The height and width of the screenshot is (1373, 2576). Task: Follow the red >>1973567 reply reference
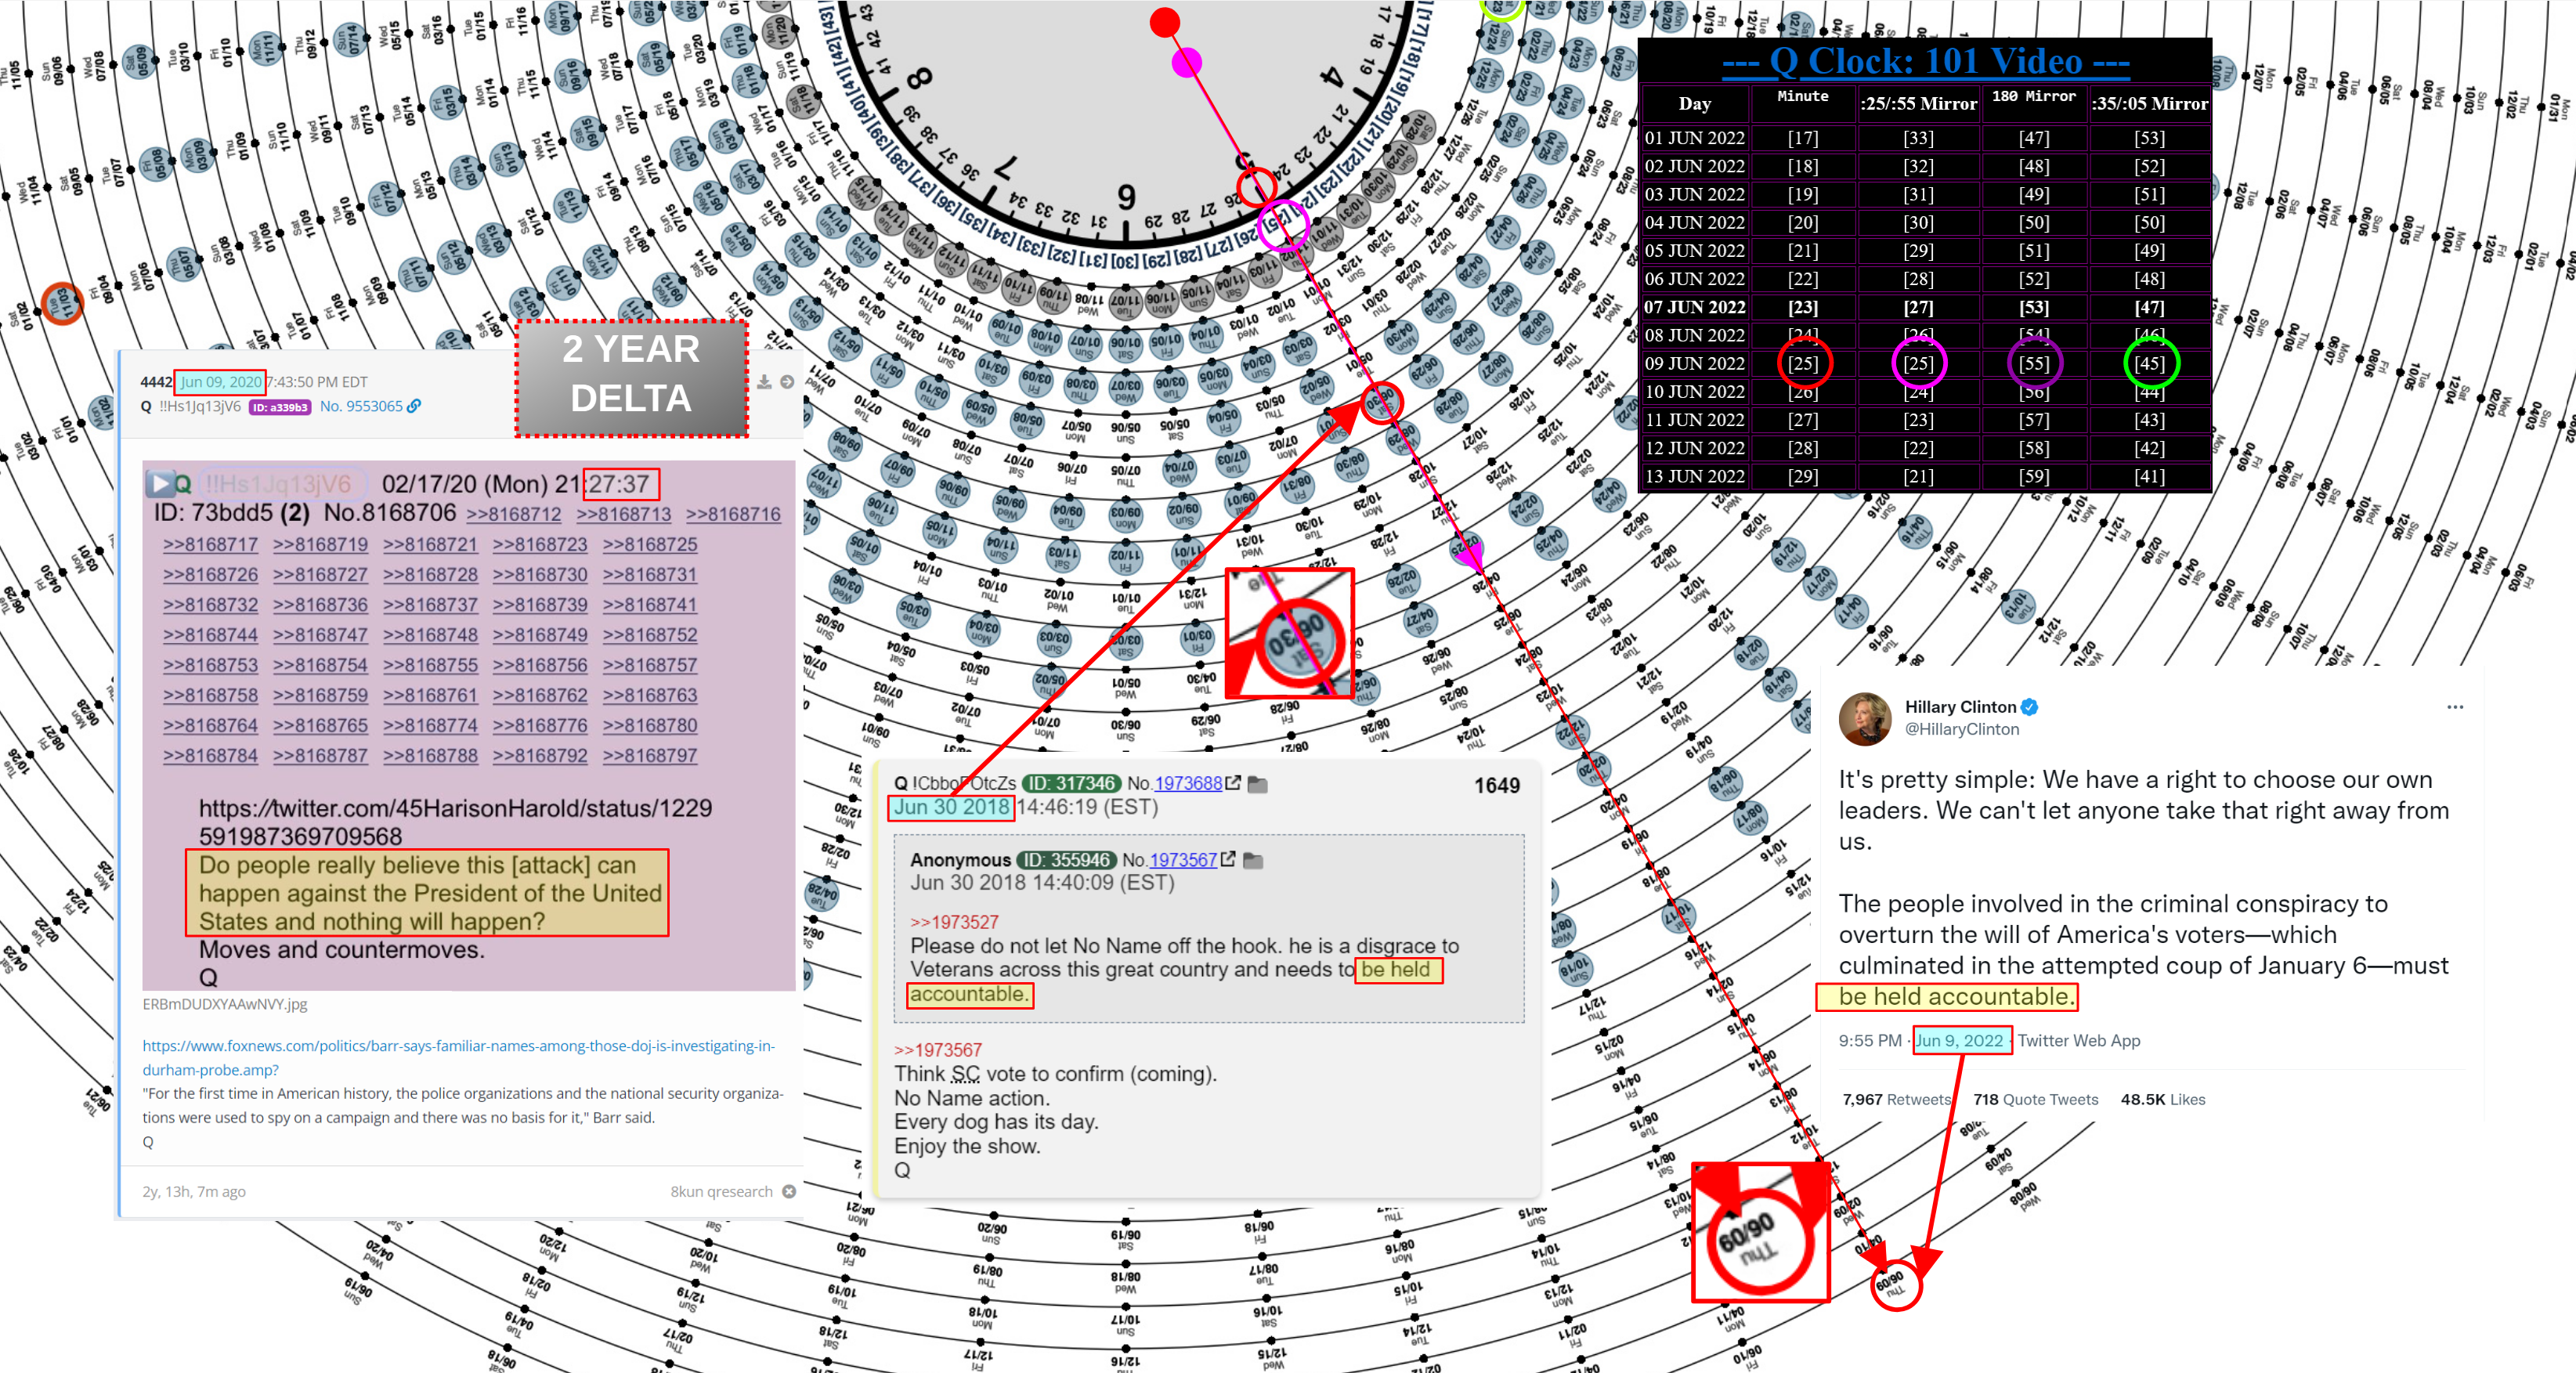coord(938,1049)
